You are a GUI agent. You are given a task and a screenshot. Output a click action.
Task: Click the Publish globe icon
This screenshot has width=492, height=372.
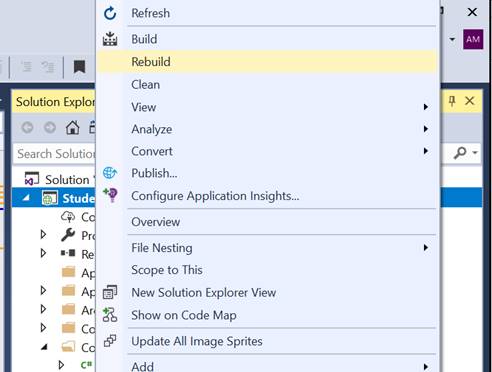pos(110,173)
